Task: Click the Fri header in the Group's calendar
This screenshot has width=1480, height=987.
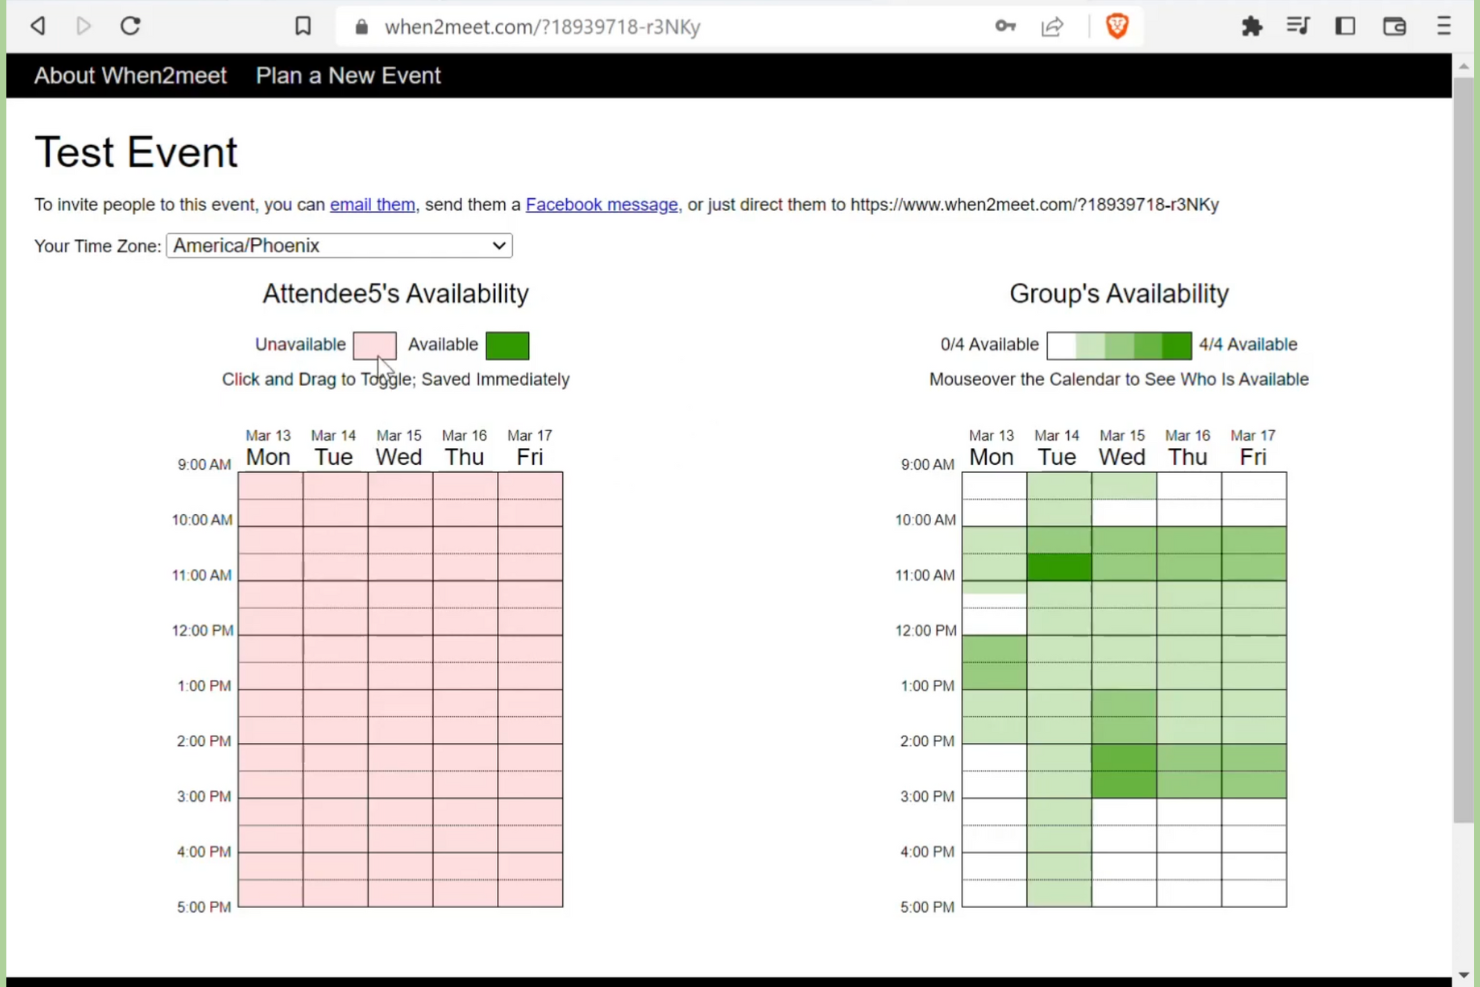Action: (x=1253, y=457)
